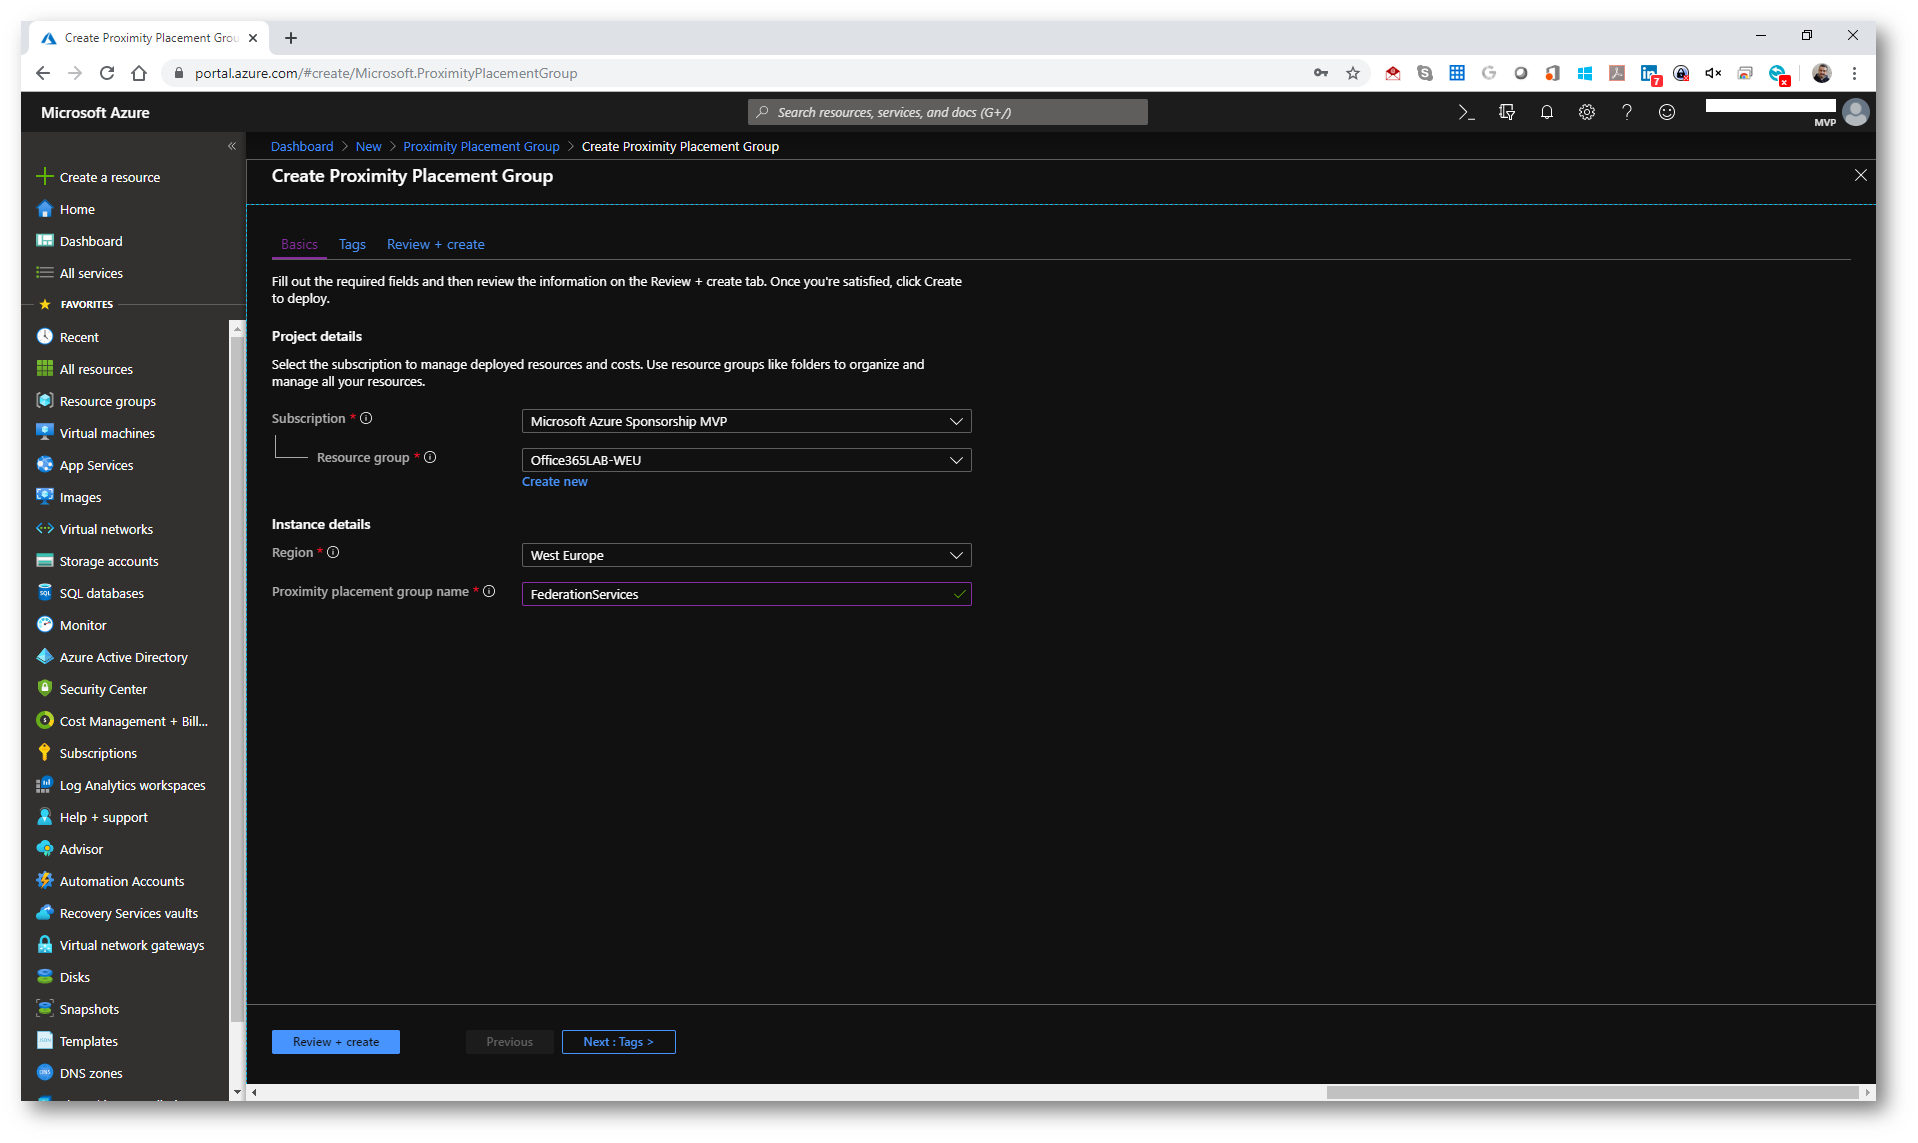The height and width of the screenshot is (1143, 1918).
Task: Switch to Review + create tab
Action: (x=435, y=244)
